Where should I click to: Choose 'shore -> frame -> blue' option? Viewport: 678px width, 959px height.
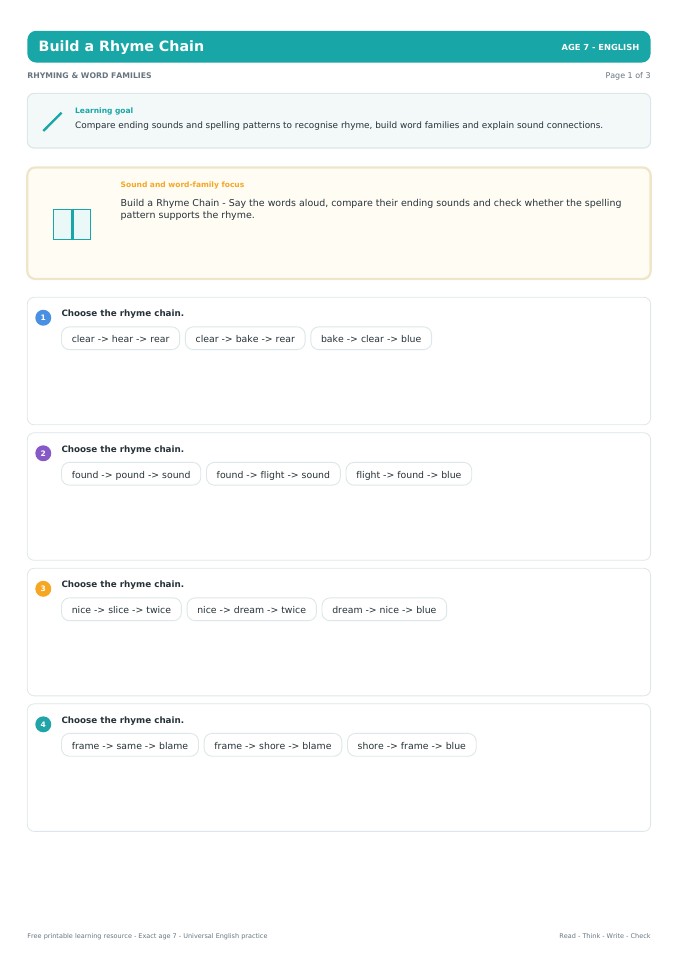411,745
